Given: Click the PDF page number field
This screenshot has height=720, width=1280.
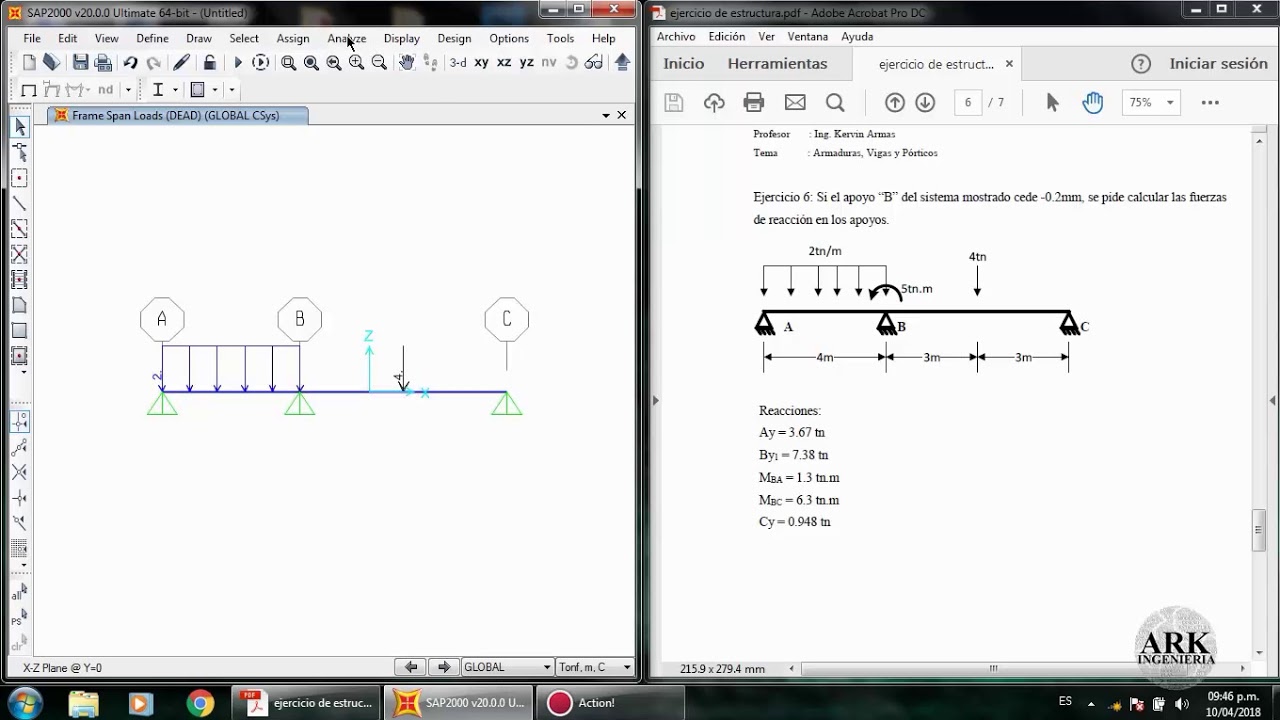Looking at the screenshot, I should point(968,102).
